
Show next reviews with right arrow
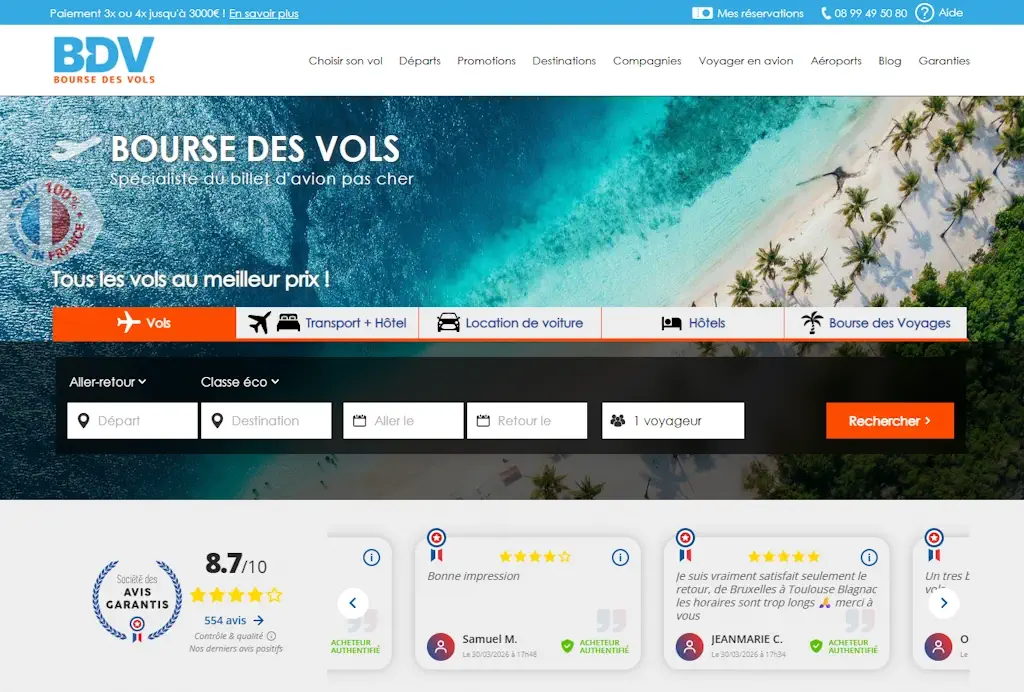pos(944,603)
